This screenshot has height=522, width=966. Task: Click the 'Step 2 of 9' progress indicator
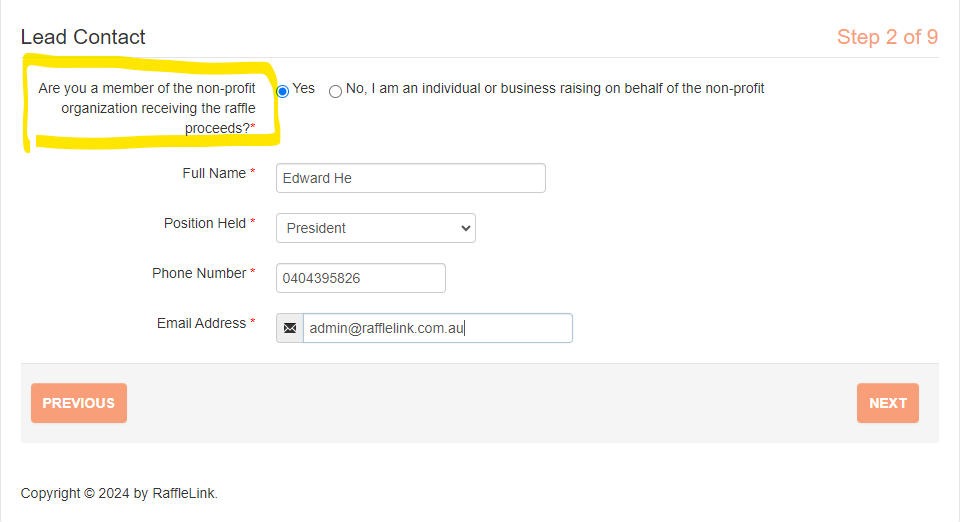(887, 37)
